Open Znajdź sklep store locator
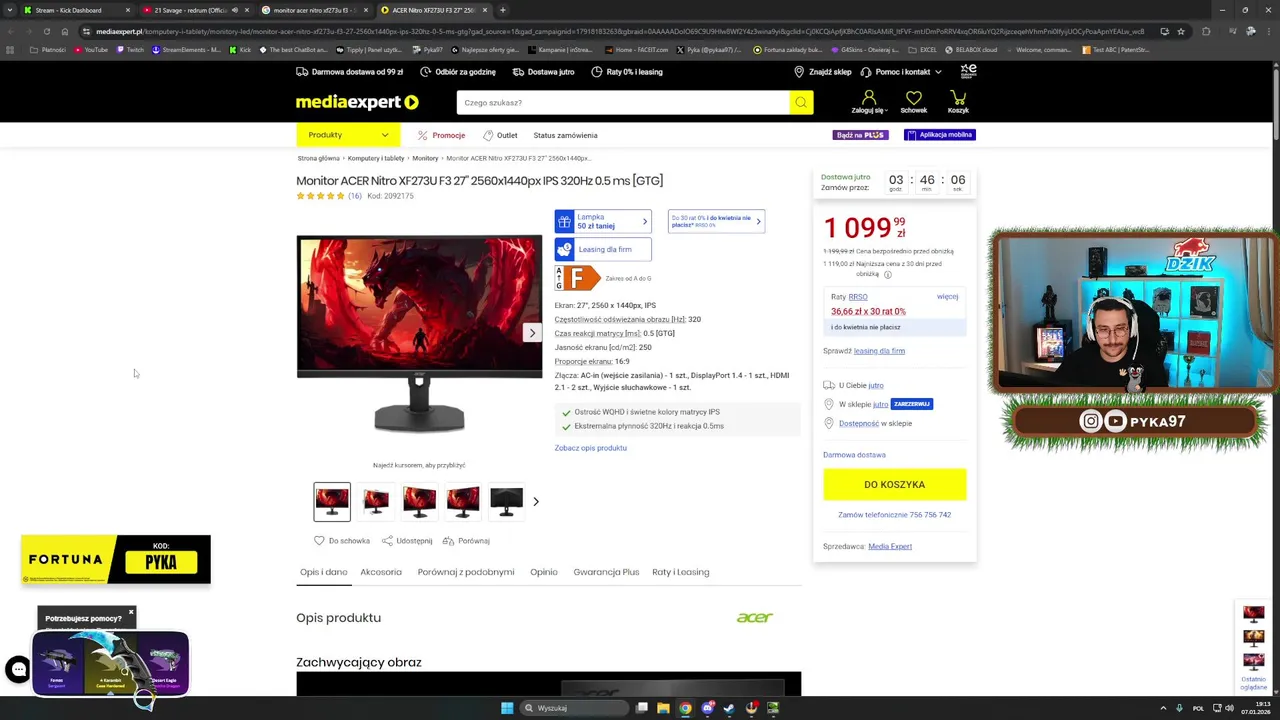The width and height of the screenshot is (1280, 720). (823, 72)
